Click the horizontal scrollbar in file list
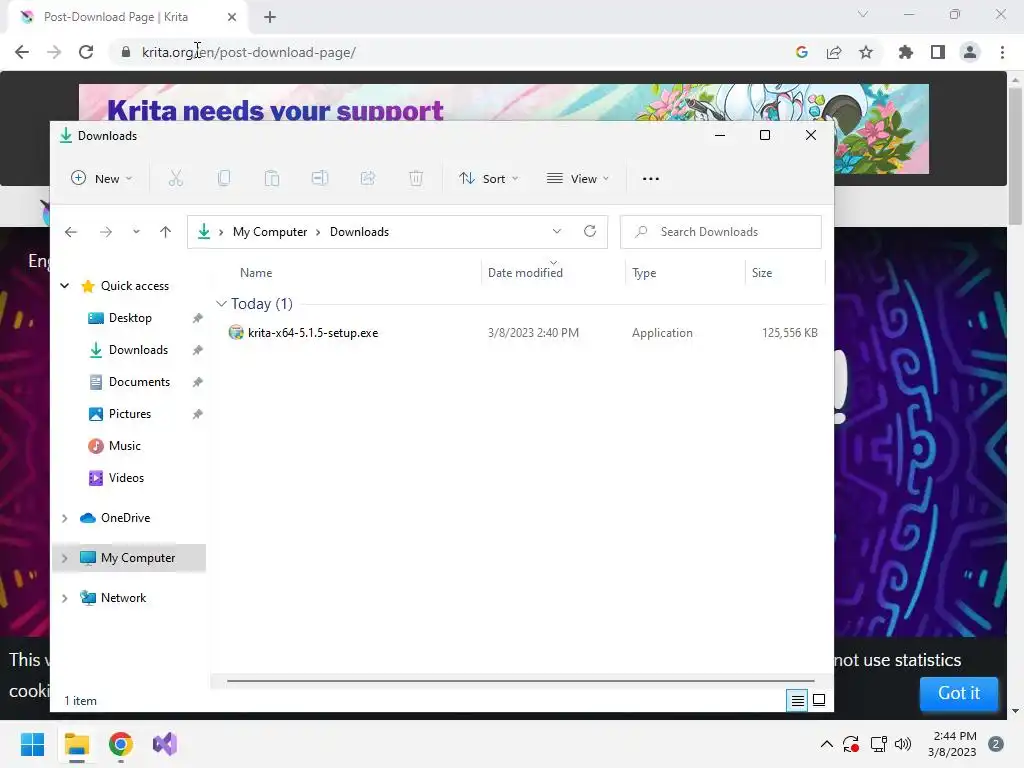 (x=520, y=681)
